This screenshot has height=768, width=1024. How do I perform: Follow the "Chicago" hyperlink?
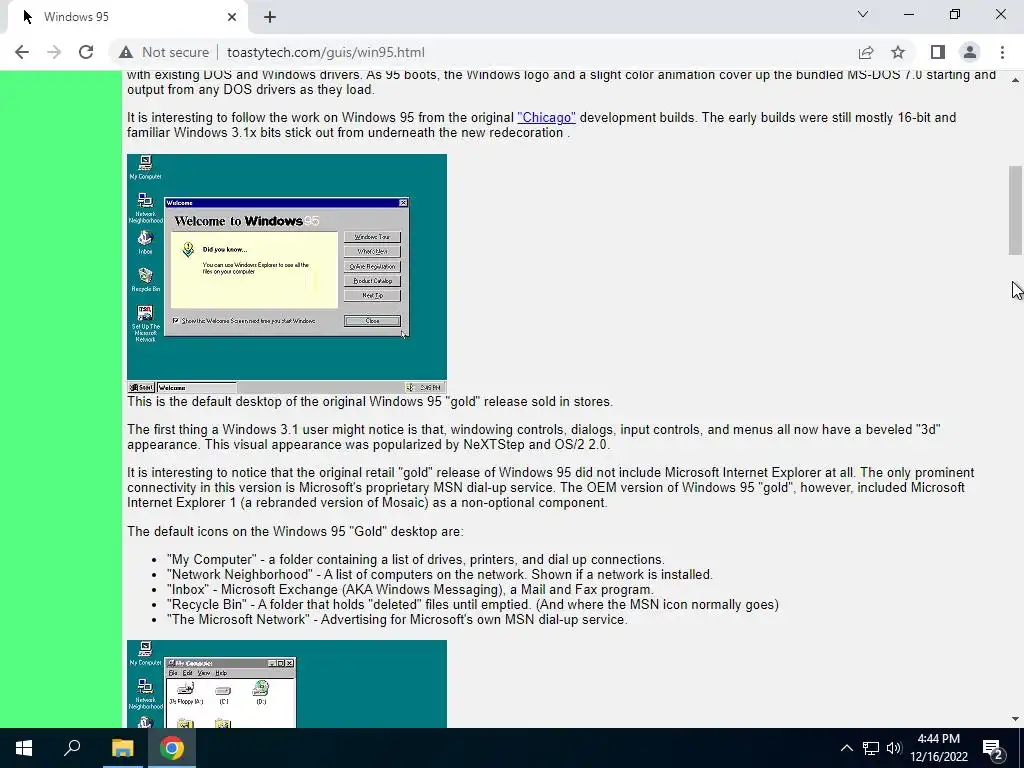pyautogui.click(x=547, y=118)
